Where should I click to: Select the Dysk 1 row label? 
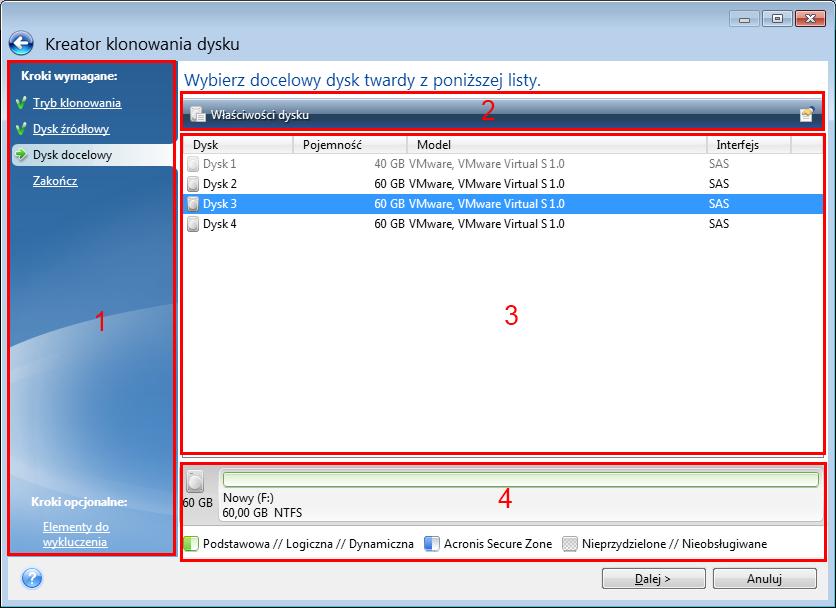click(220, 164)
